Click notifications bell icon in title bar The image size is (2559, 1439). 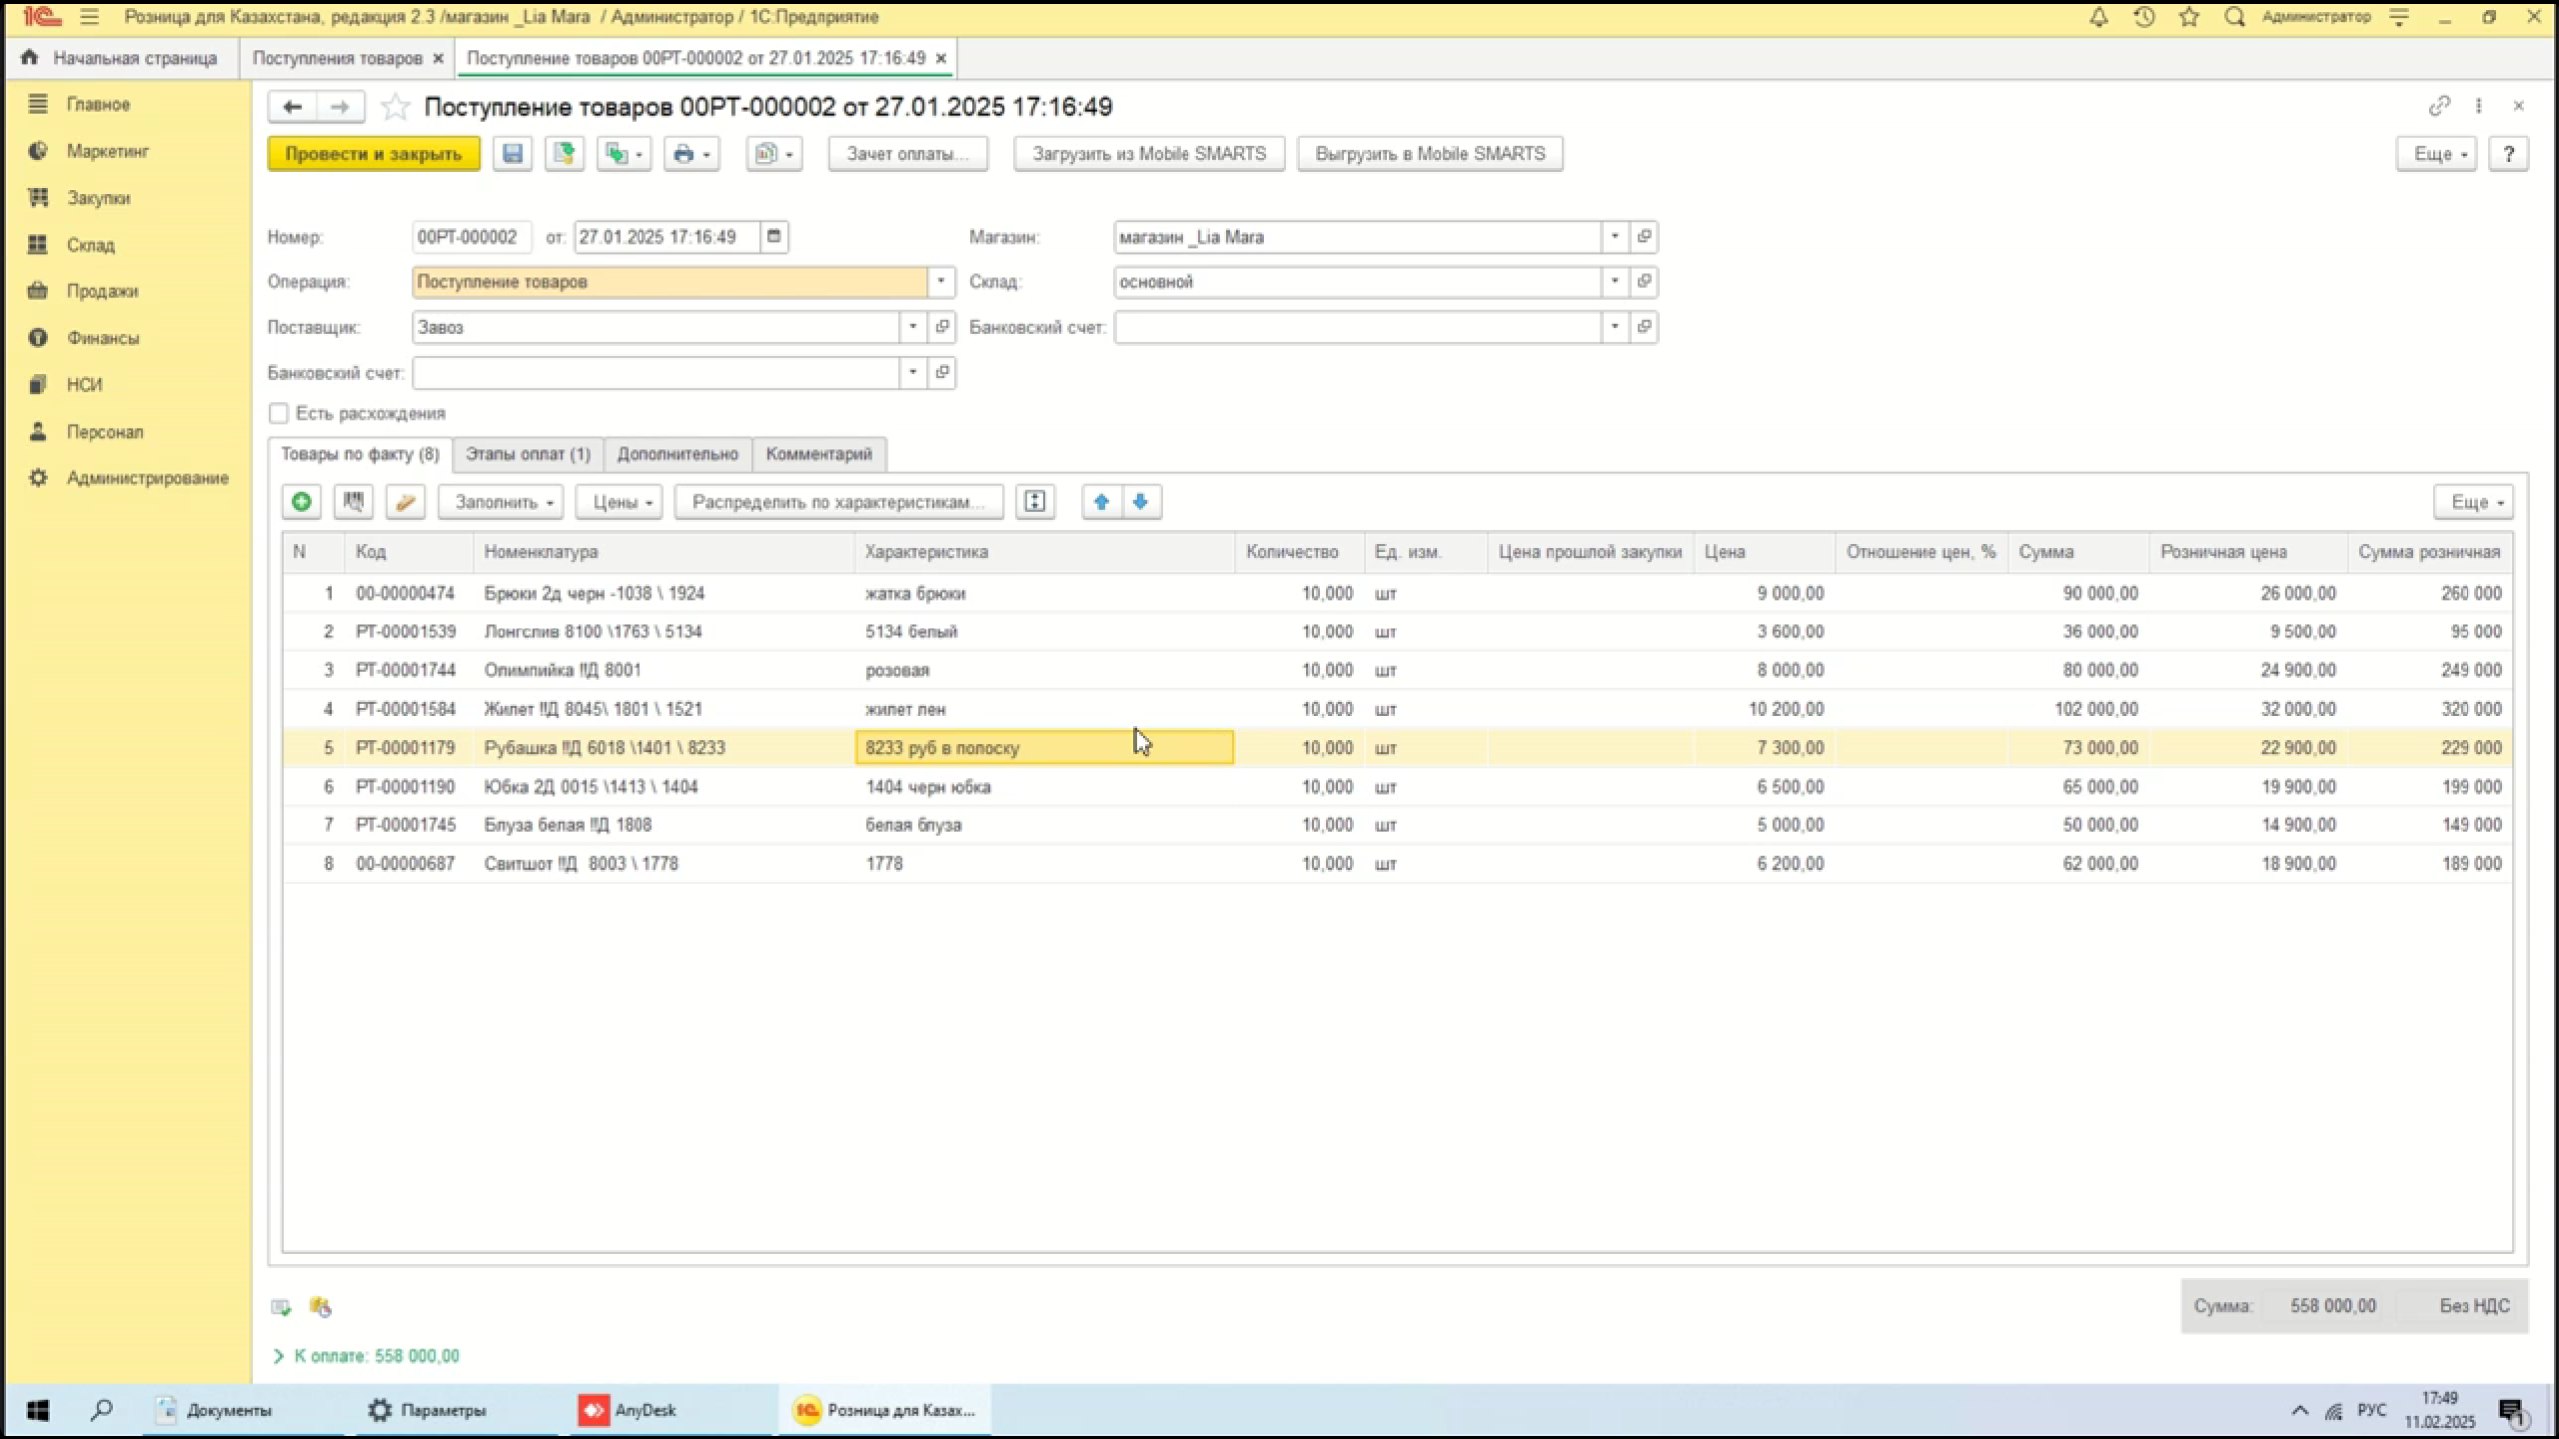2098,17
